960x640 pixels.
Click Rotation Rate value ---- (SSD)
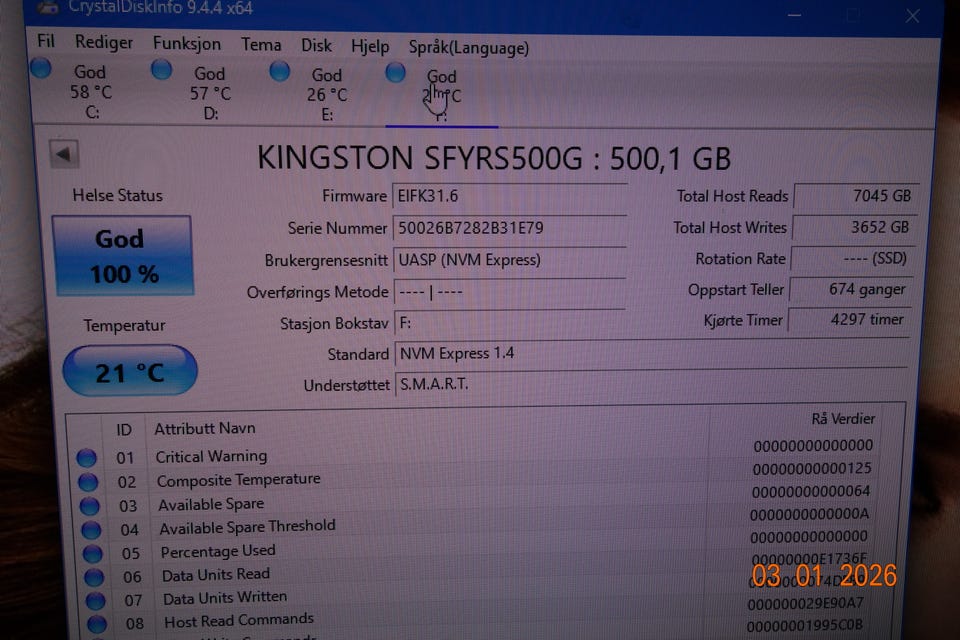(x=853, y=258)
